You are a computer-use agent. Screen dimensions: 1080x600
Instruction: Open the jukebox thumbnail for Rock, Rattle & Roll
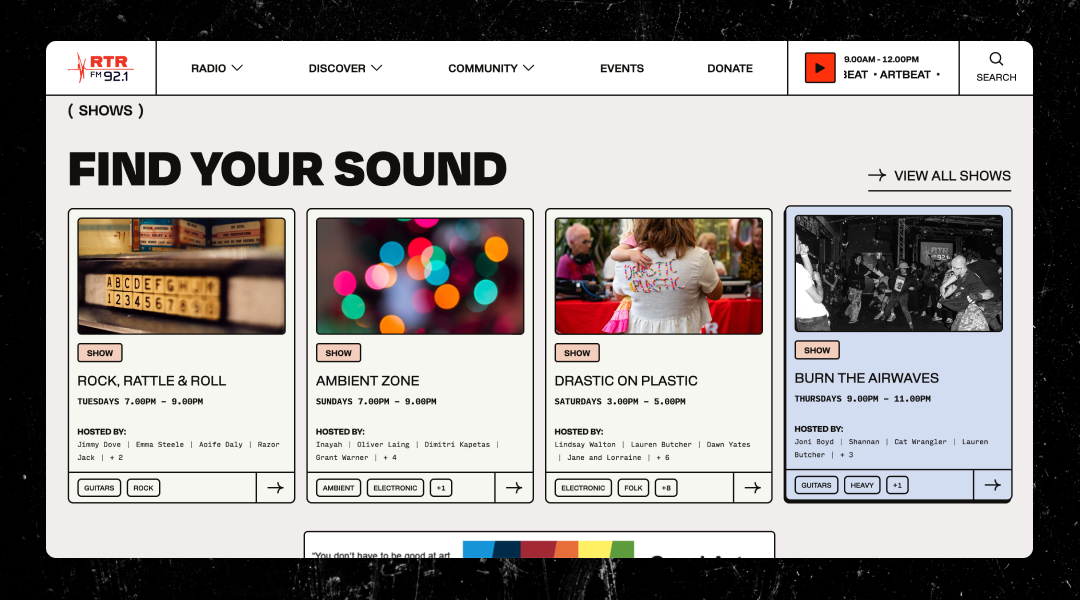(181, 276)
